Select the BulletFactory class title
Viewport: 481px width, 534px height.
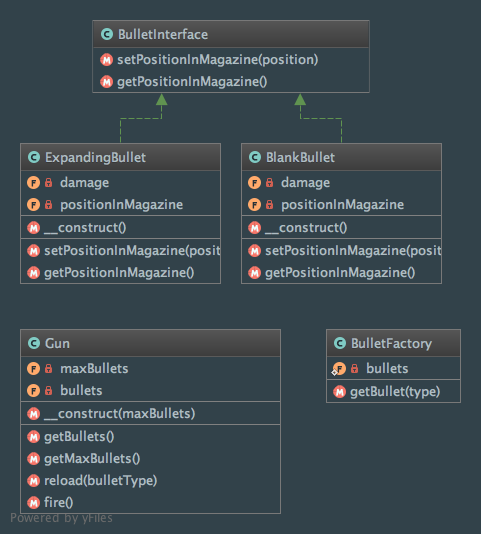coord(391,343)
